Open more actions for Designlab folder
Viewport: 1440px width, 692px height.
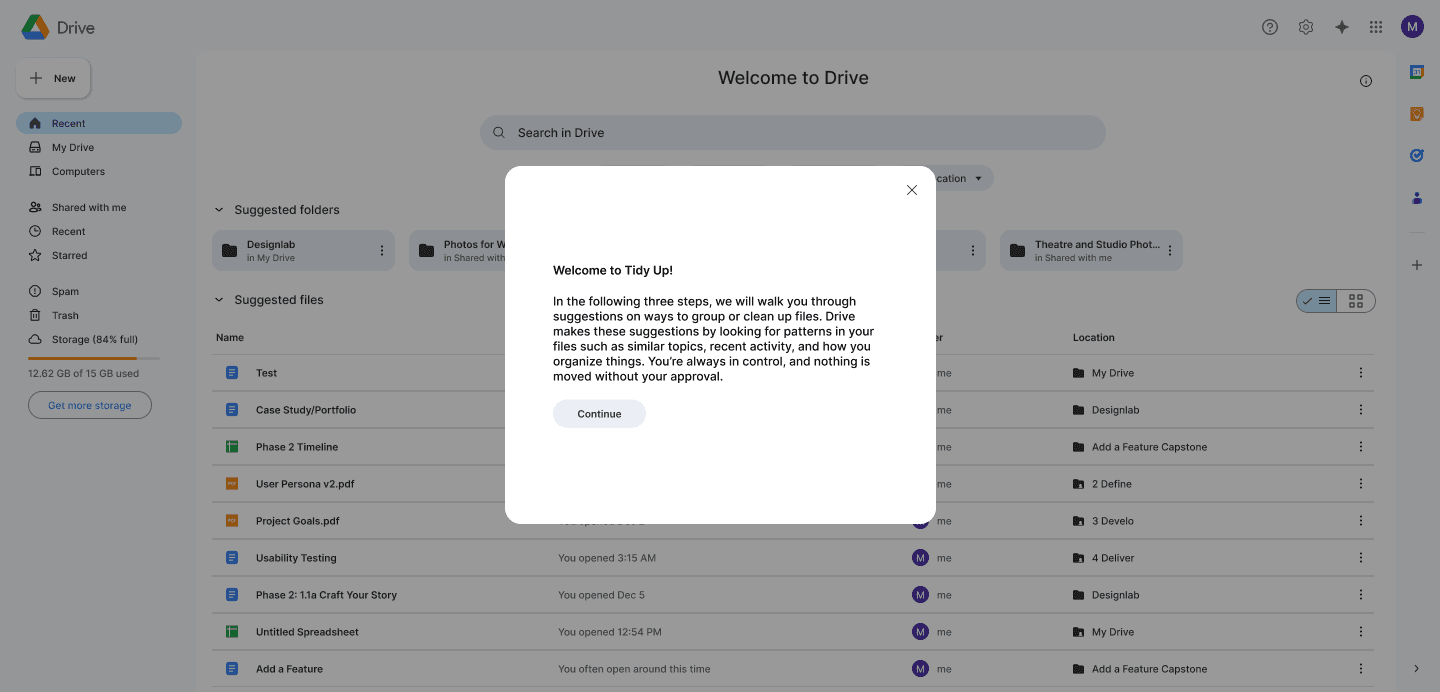click(382, 250)
